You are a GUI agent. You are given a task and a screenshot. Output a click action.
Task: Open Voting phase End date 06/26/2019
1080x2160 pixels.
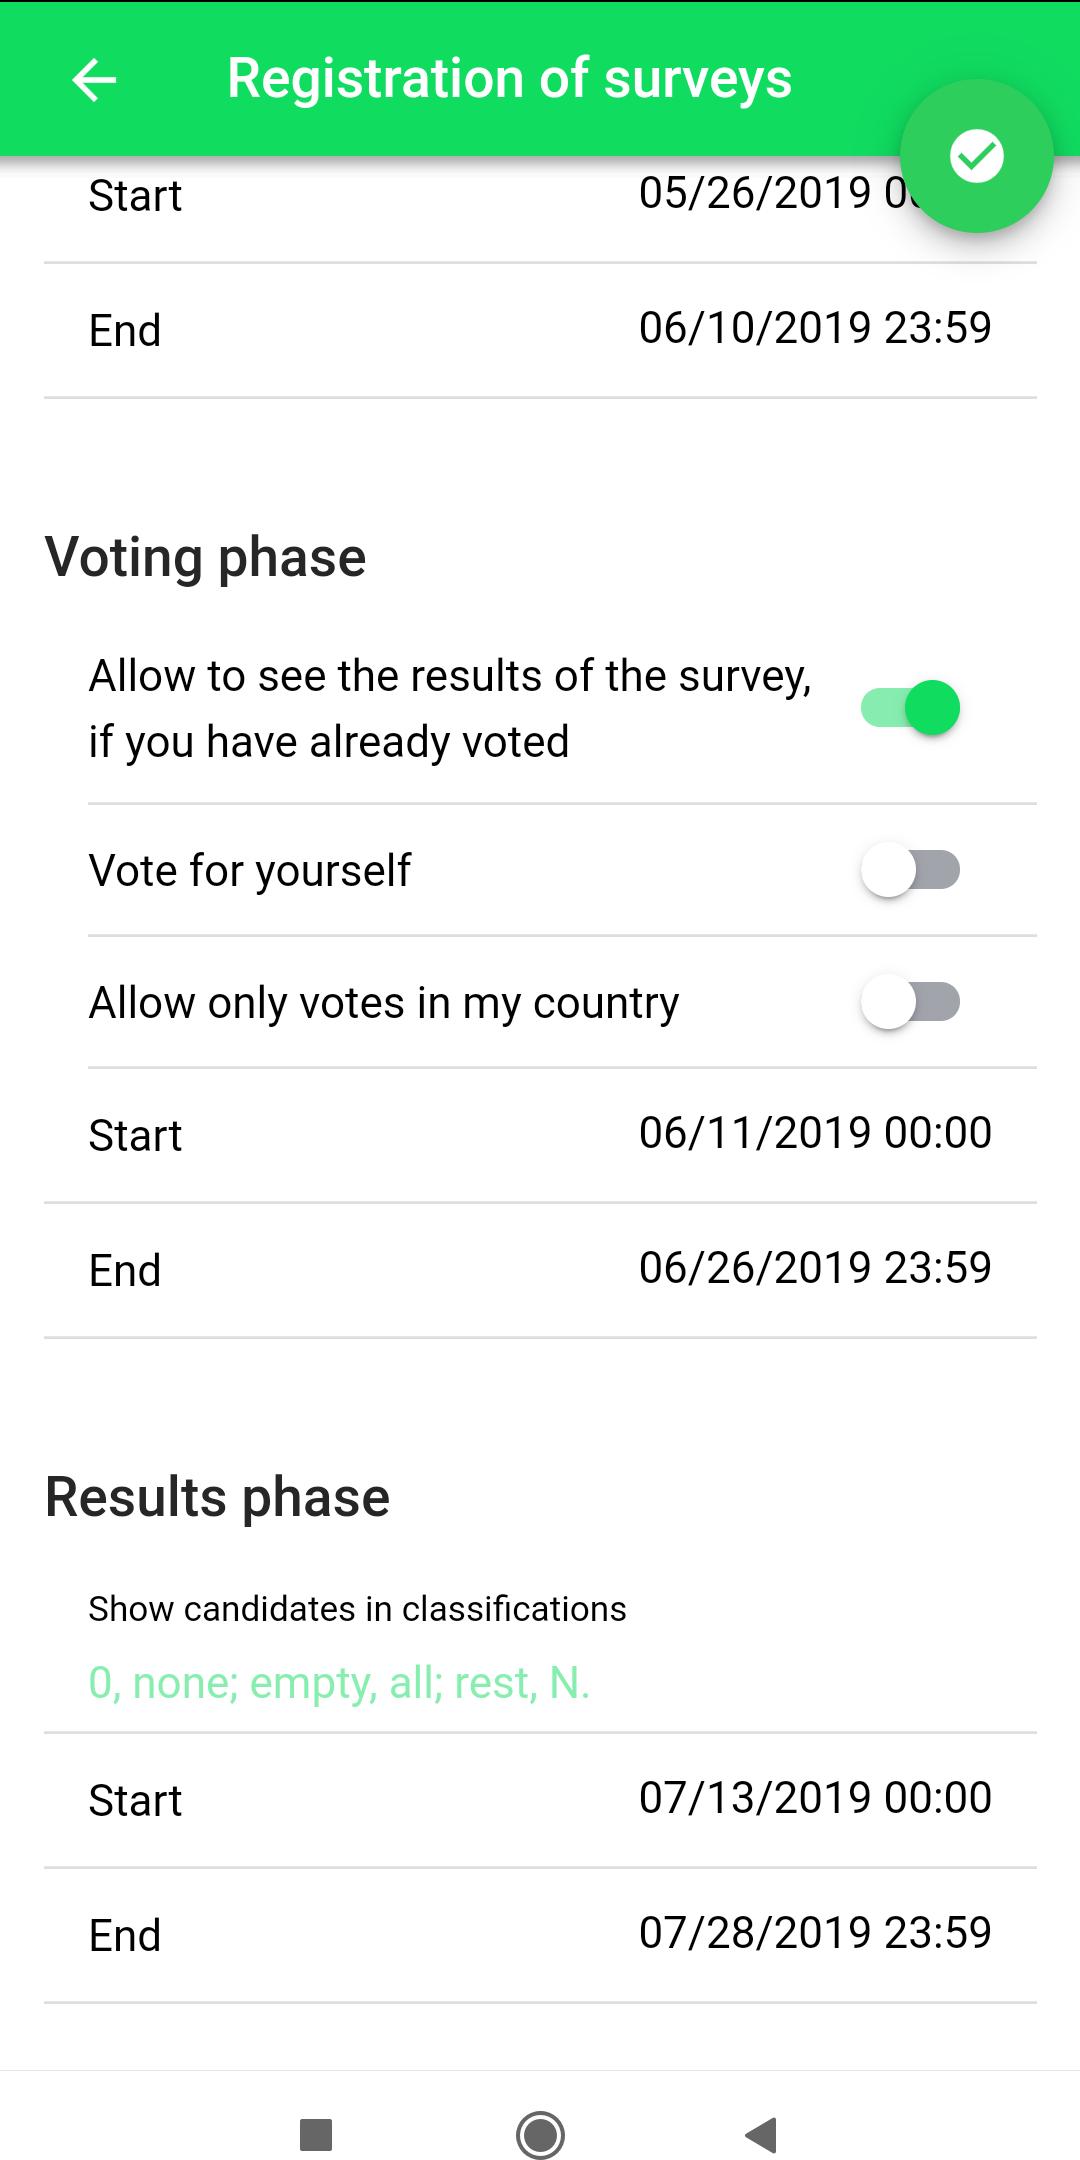540,1270
